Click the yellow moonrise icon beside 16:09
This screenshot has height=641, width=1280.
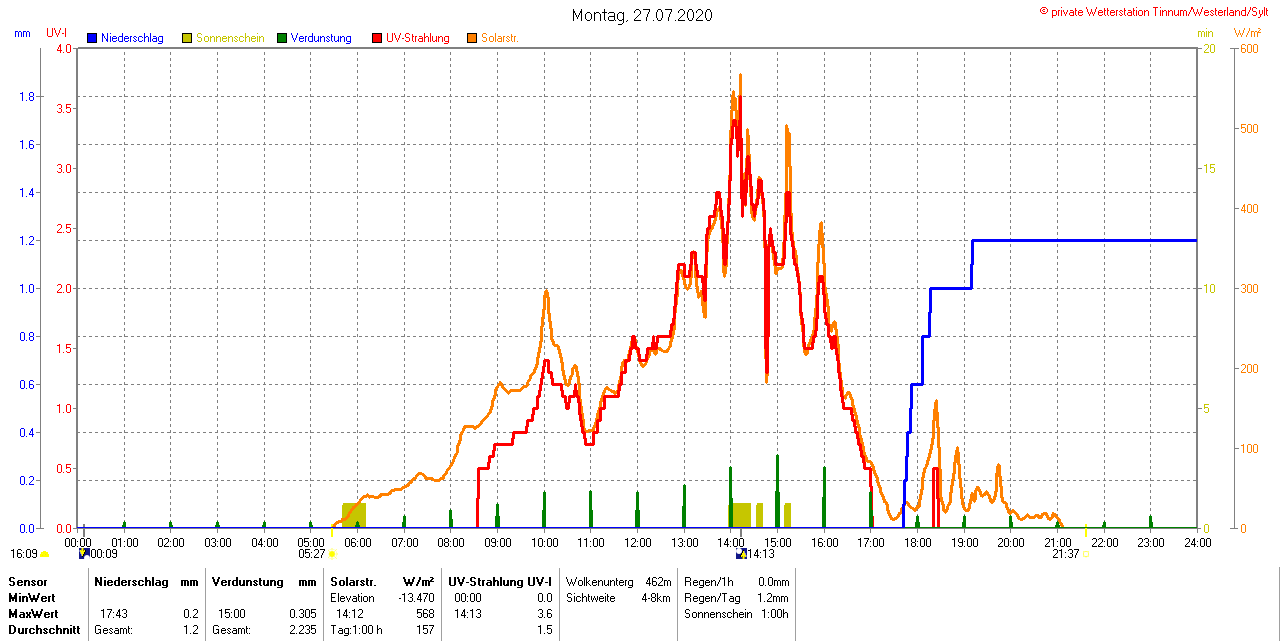tap(45, 554)
